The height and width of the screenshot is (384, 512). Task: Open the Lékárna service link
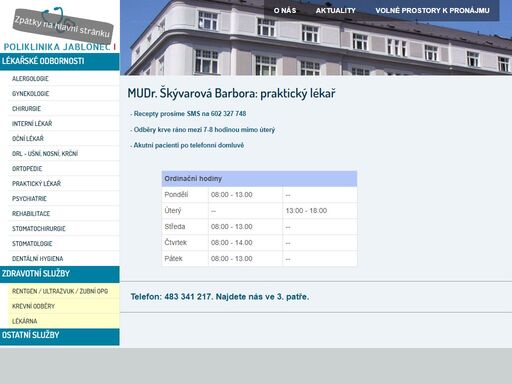(x=25, y=321)
